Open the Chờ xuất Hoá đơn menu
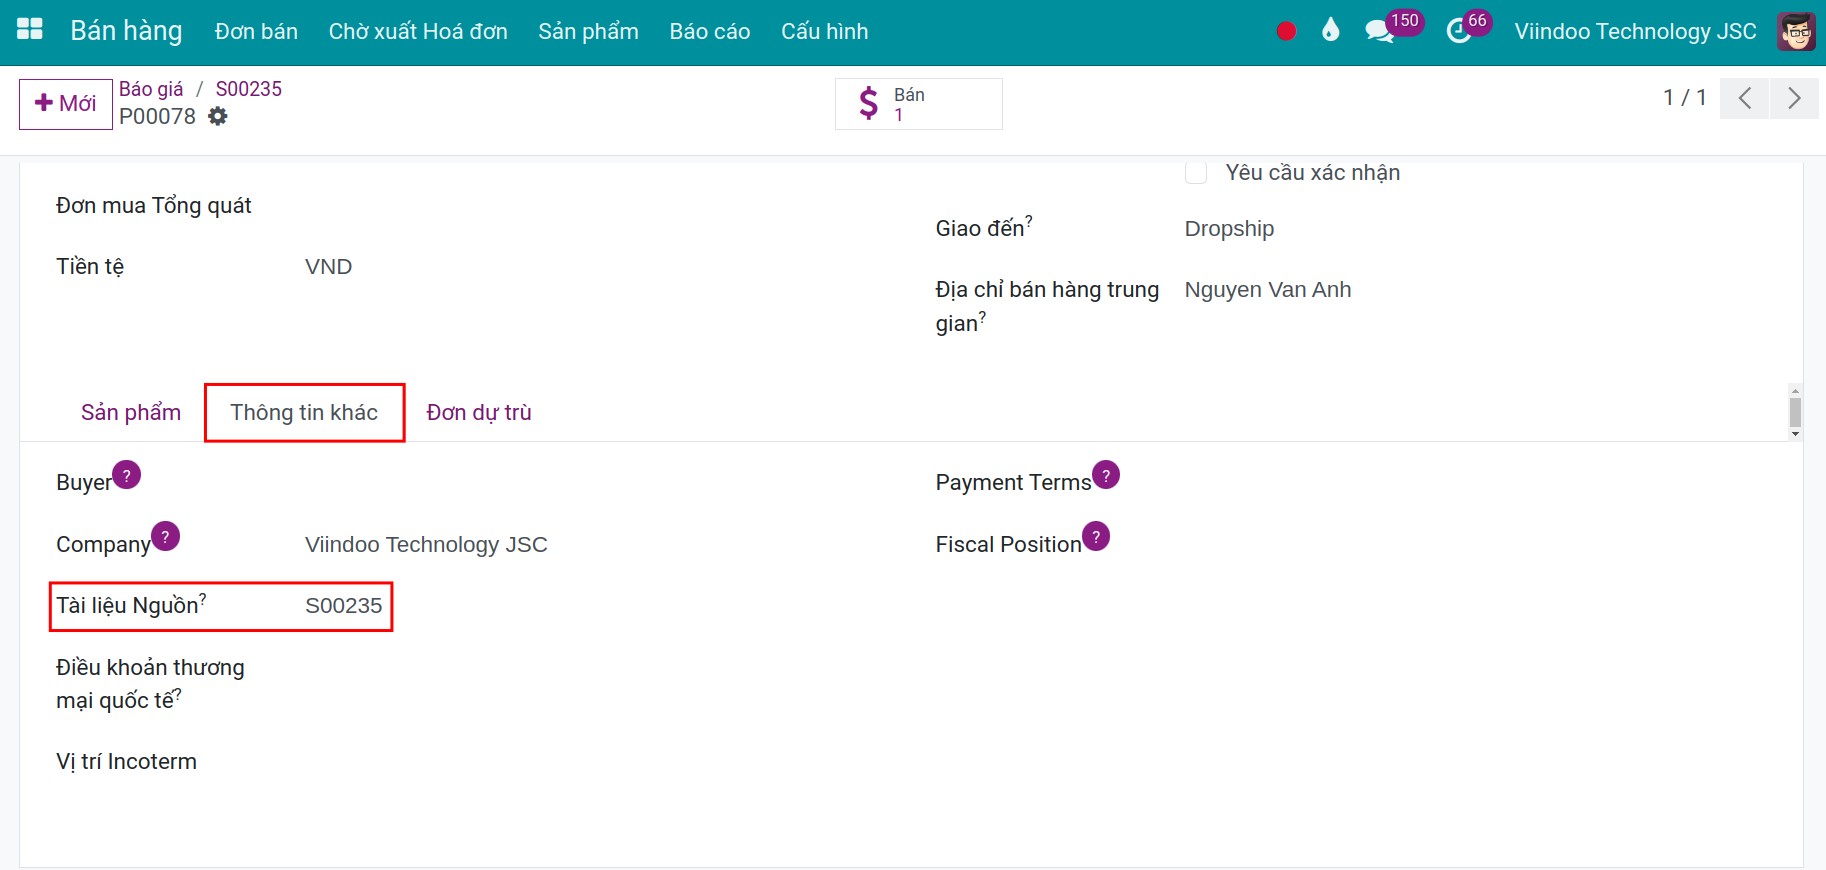 (418, 32)
